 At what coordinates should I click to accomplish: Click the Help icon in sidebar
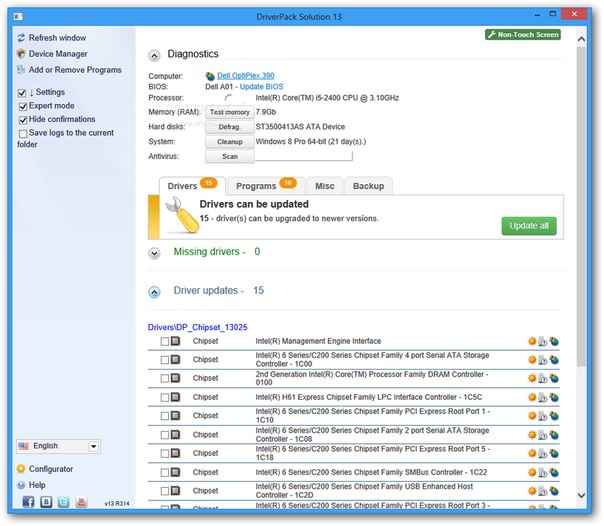[x=21, y=485]
